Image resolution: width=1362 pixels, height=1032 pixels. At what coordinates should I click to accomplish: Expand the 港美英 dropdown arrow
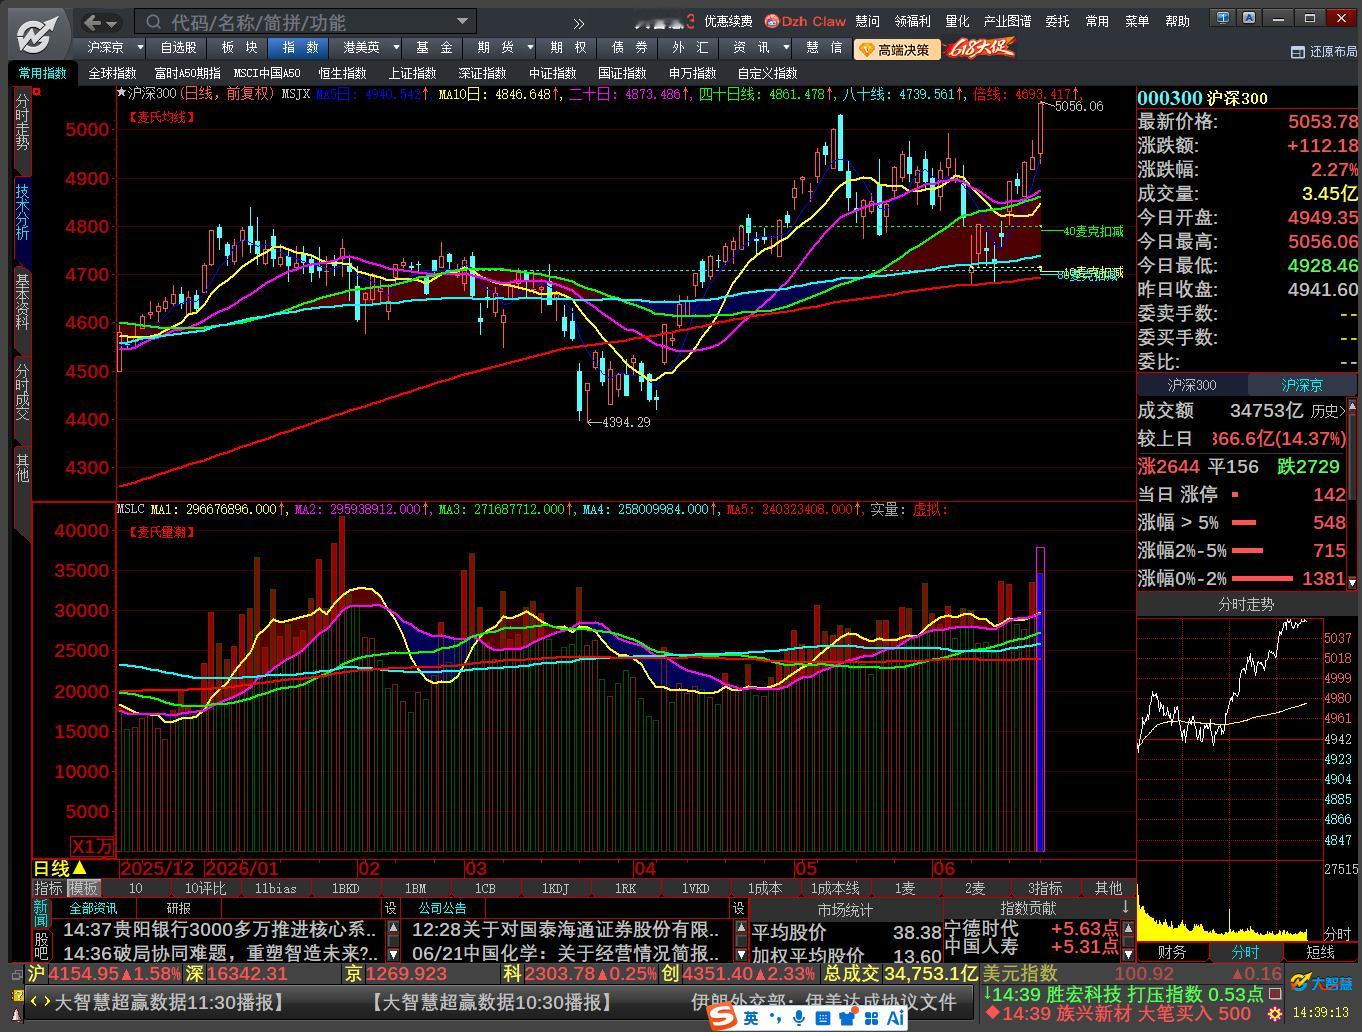pos(396,47)
